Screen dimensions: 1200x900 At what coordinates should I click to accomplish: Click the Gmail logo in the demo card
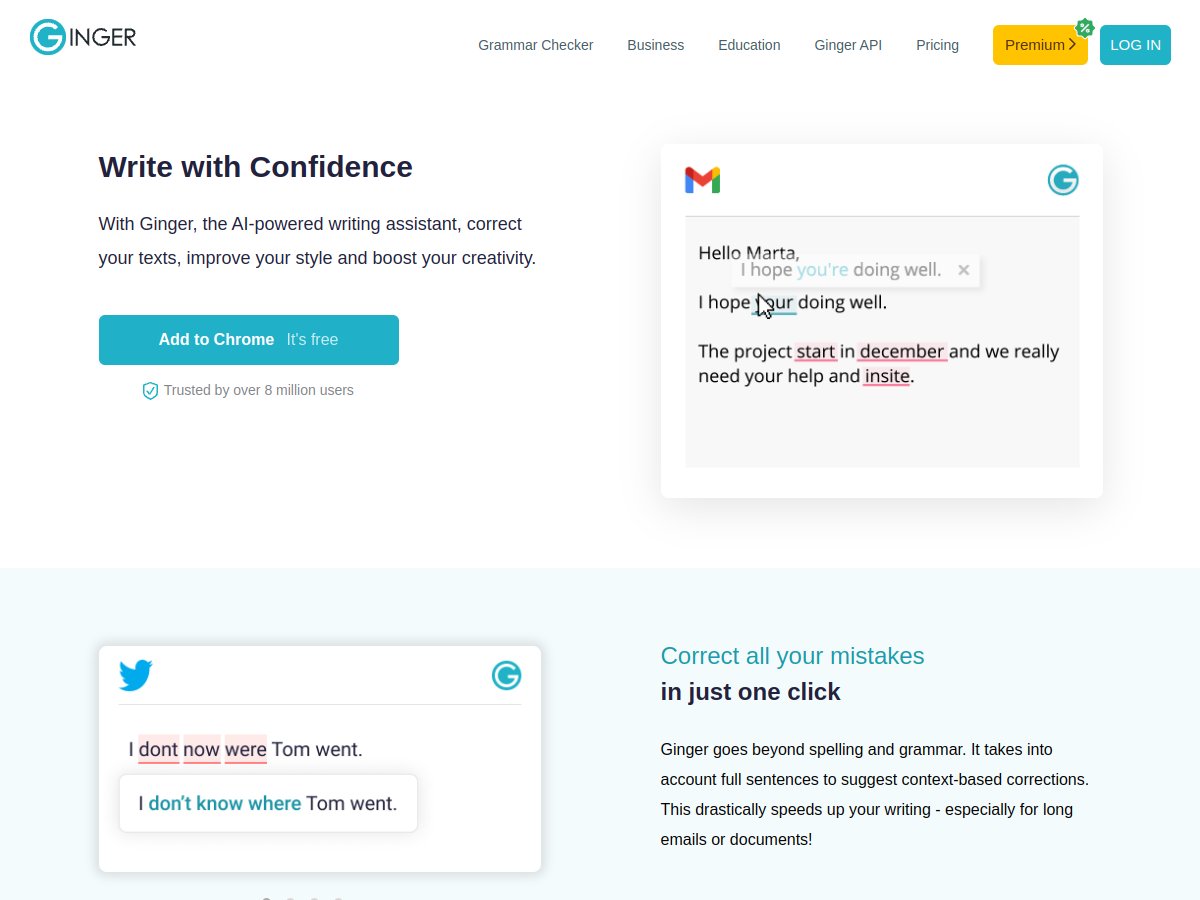point(702,180)
